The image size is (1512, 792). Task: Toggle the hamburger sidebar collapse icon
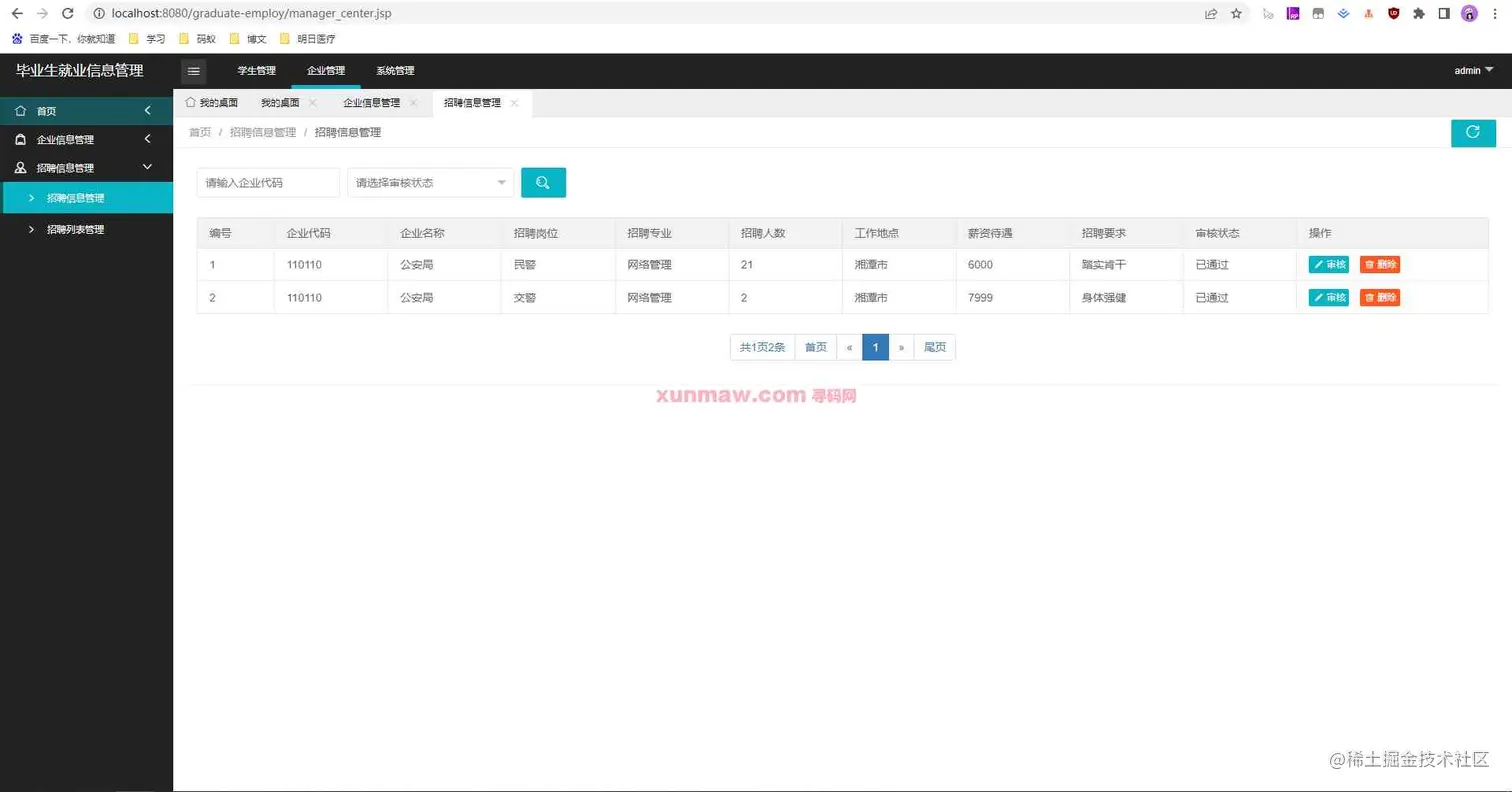click(194, 71)
